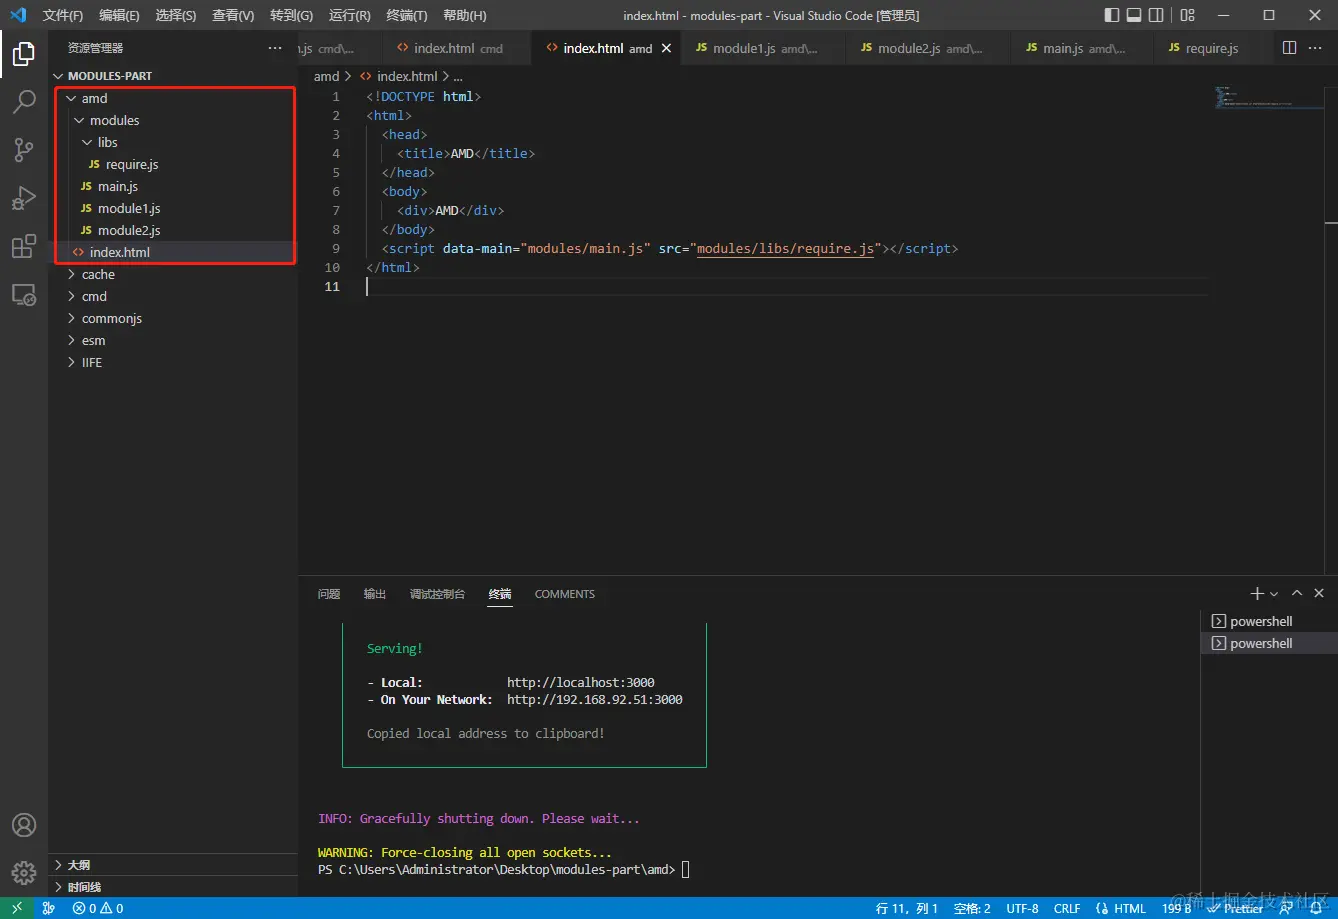Open the Accounts icon at bottom left

pos(24,825)
